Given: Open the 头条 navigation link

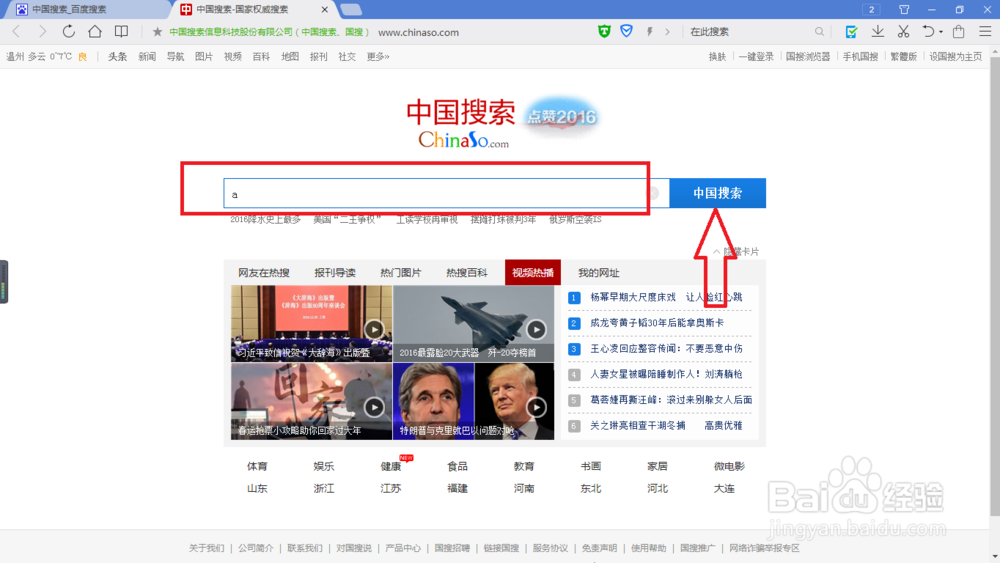Looking at the screenshot, I should [x=117, y=57].
